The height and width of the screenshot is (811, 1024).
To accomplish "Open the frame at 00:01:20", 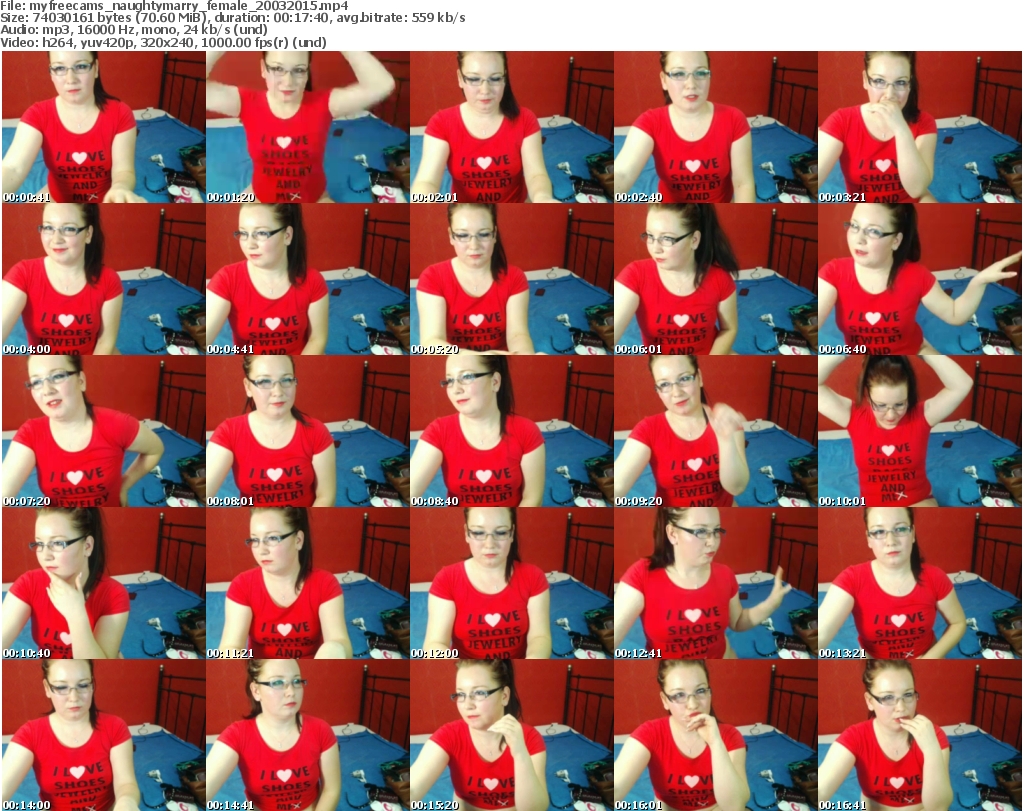I will pos(308,127).
